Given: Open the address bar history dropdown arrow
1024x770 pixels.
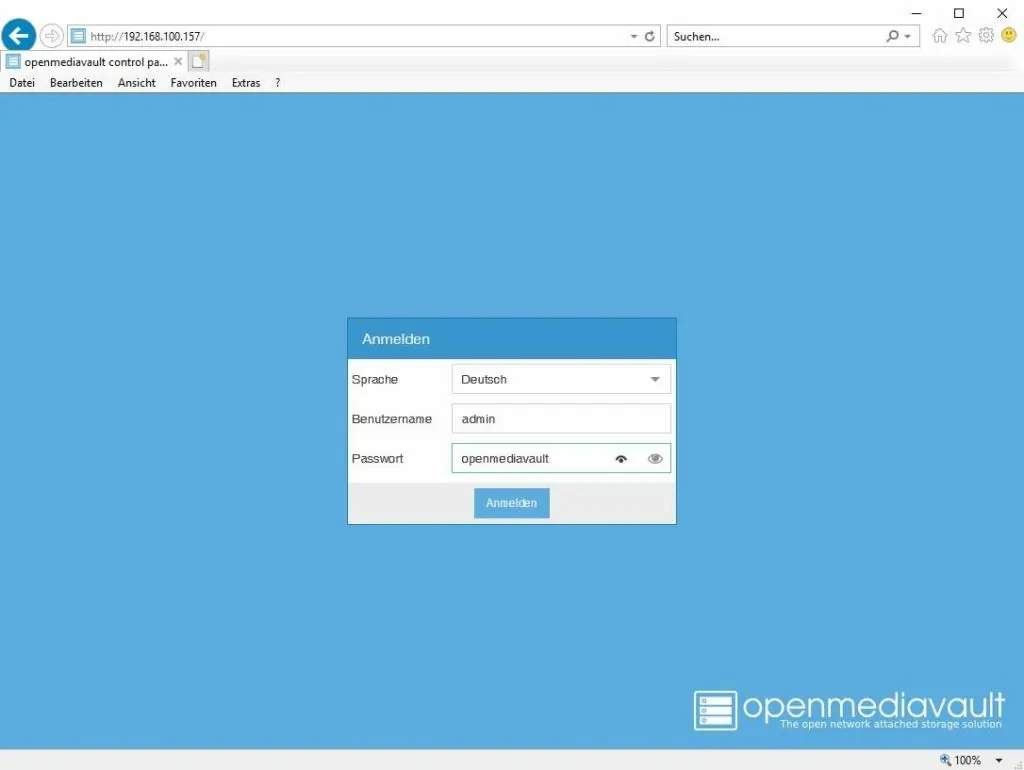Looking at the screenshot, I should [x=633, y=37].
